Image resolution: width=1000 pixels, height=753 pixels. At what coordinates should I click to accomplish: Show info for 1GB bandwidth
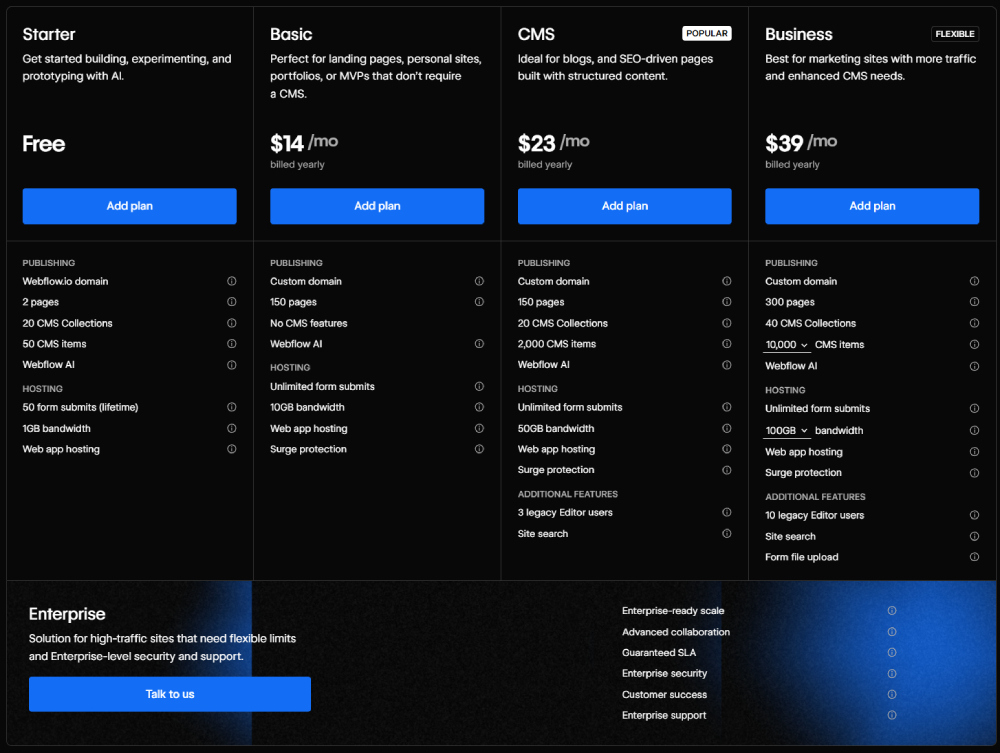[232, 428]
